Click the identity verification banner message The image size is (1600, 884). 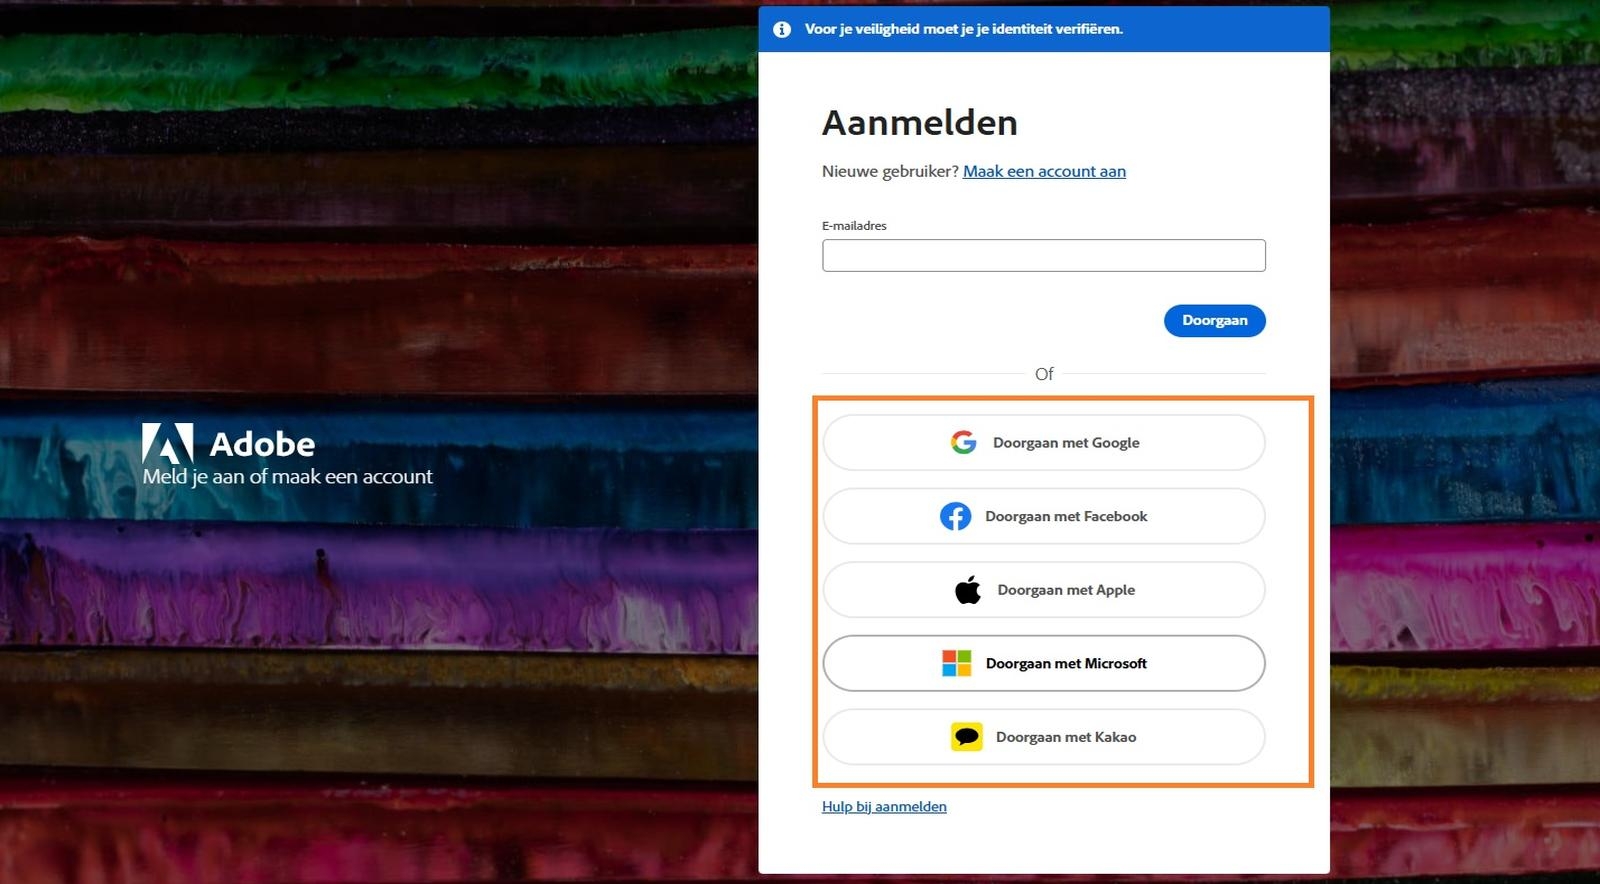[964, 29]
